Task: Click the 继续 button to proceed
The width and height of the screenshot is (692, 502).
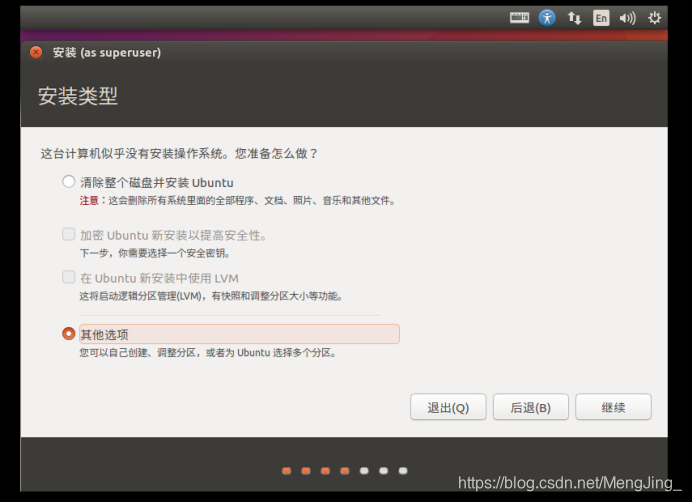Action: [x=613, y=407]
